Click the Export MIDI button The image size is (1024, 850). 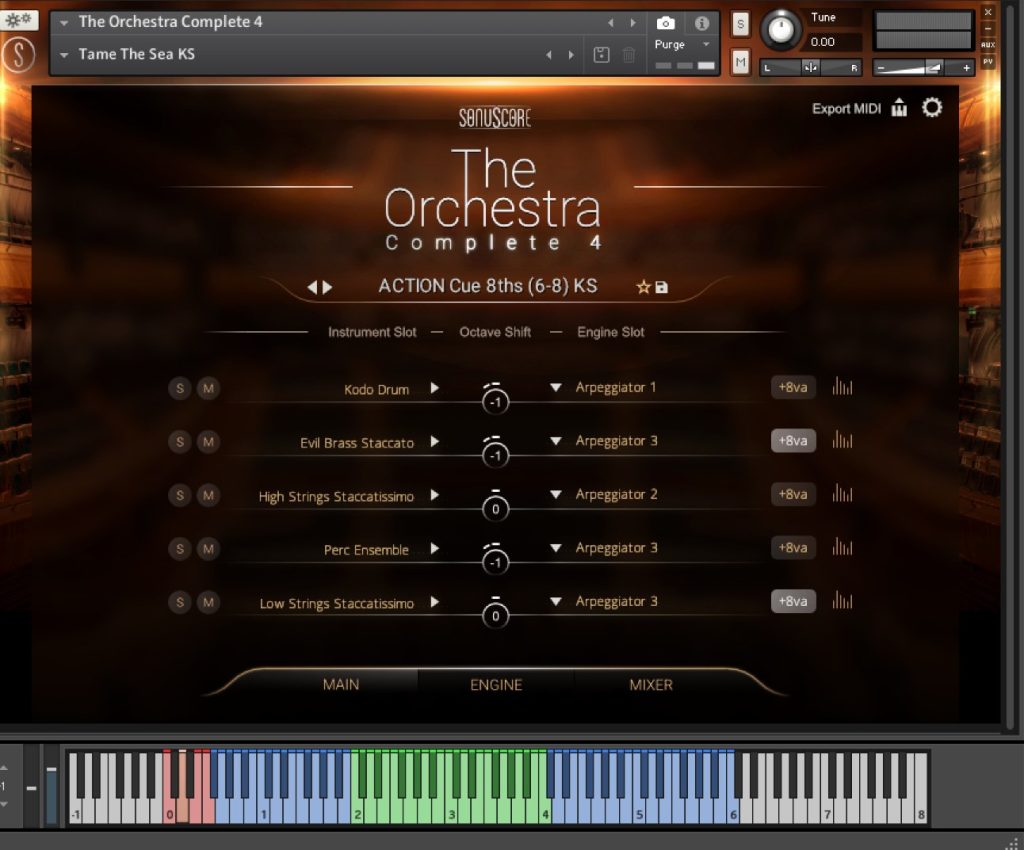click(x=846, y=109)
